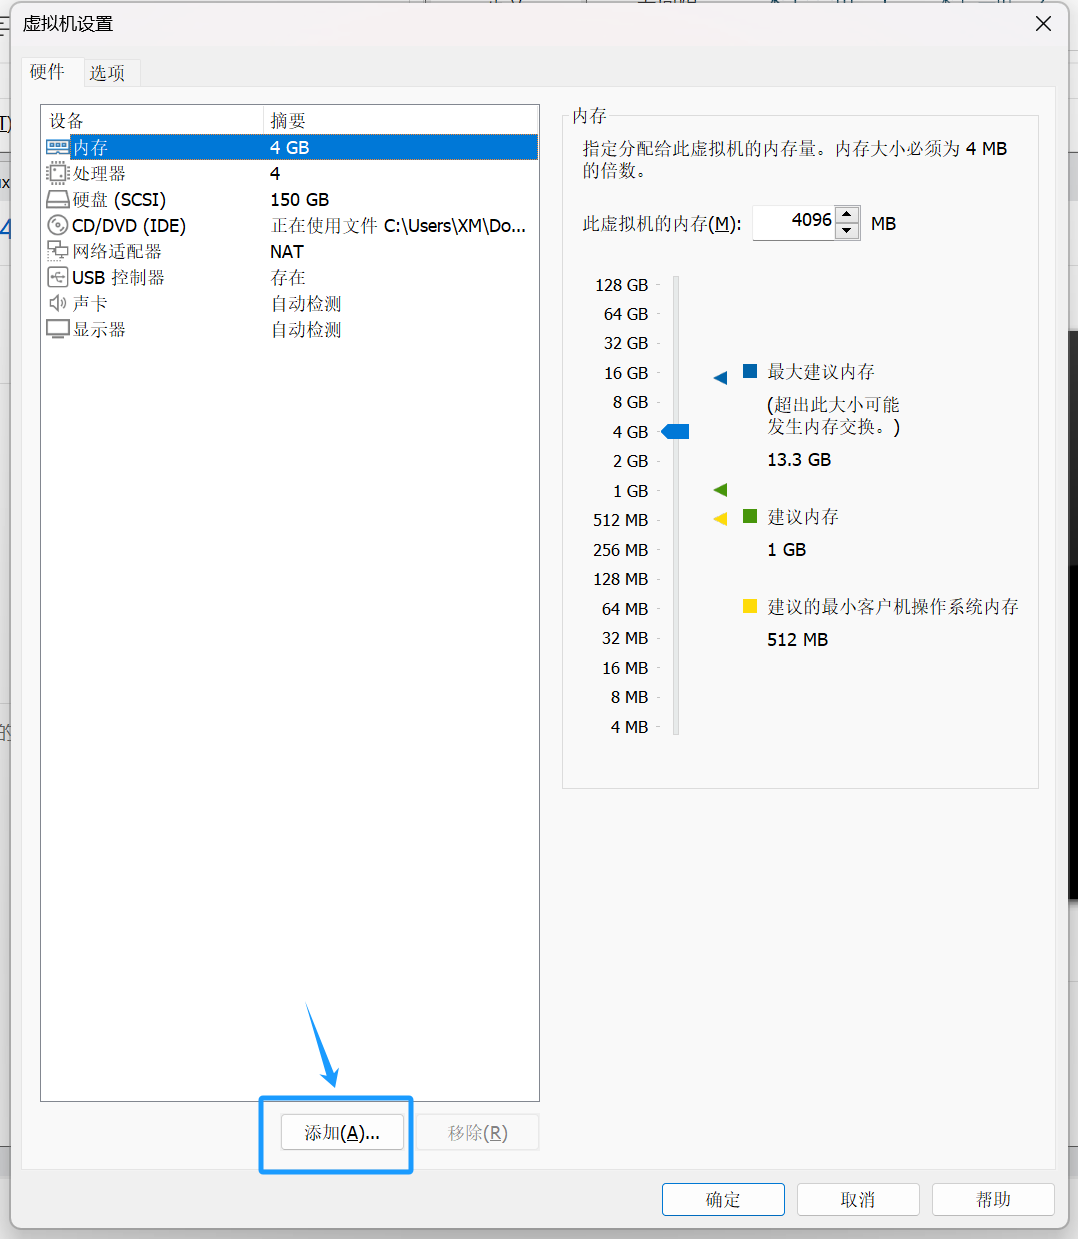
Task: Increase memory with the up spinner arrow
Action: pos(847,215)
